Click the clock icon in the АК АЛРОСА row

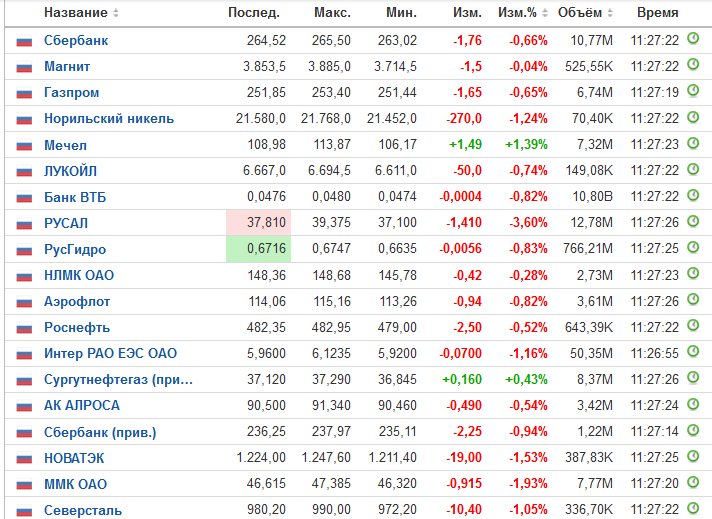click(x=693, y=403)
